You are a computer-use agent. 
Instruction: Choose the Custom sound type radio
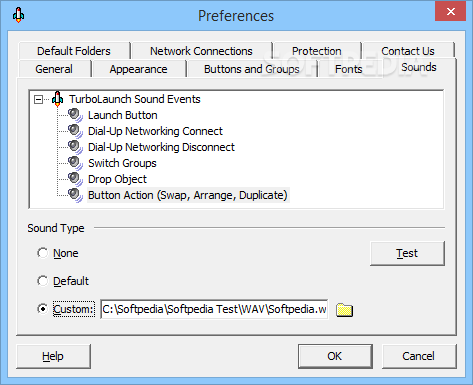pos(42,309)
